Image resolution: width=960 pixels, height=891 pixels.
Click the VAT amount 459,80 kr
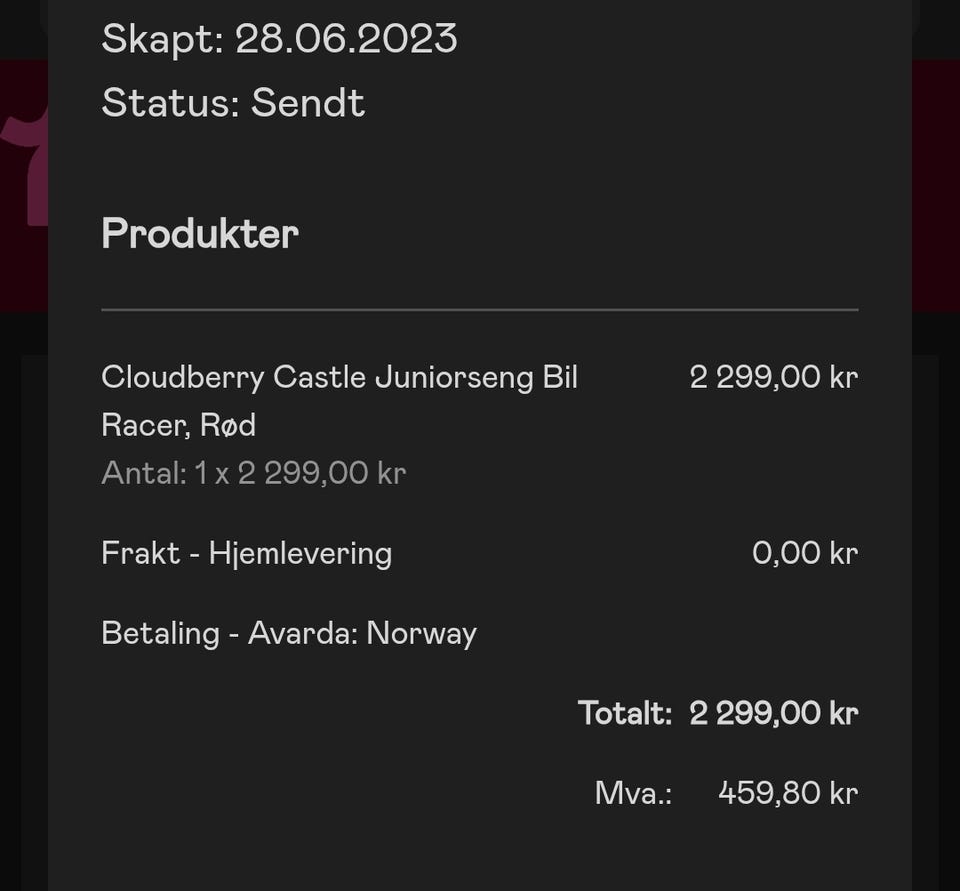click(x=788, y=794)
